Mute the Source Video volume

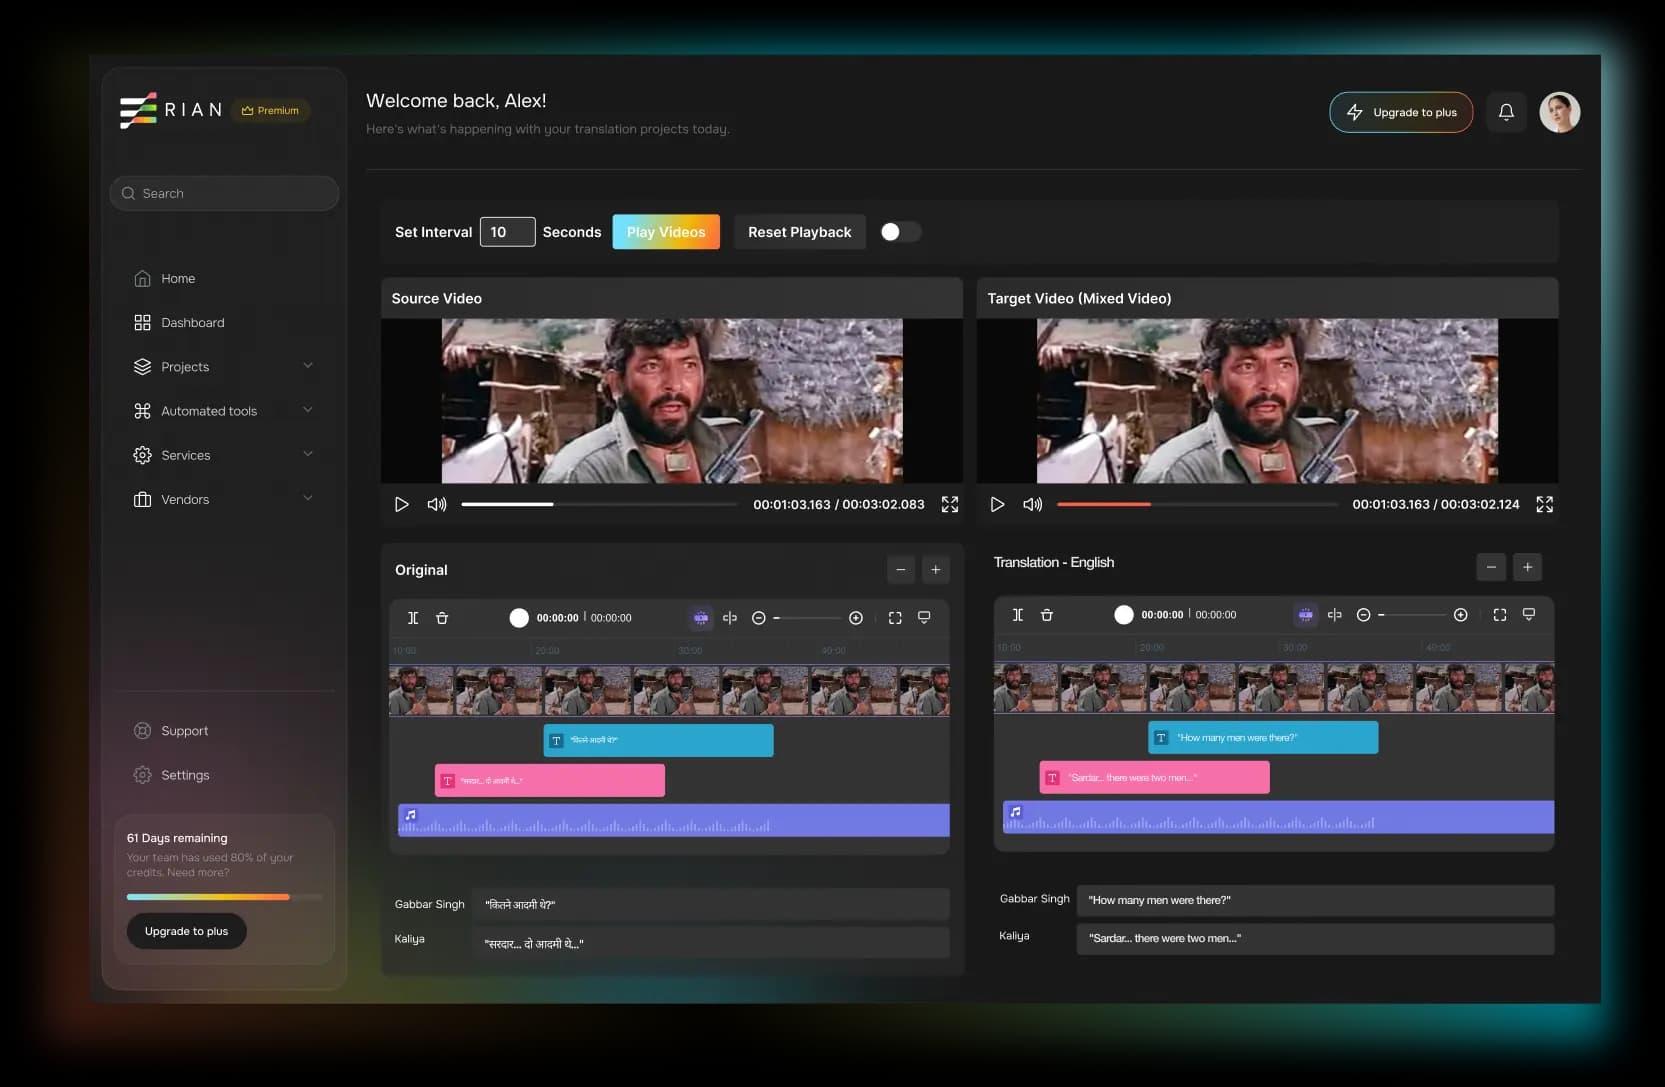click(437, 505)
